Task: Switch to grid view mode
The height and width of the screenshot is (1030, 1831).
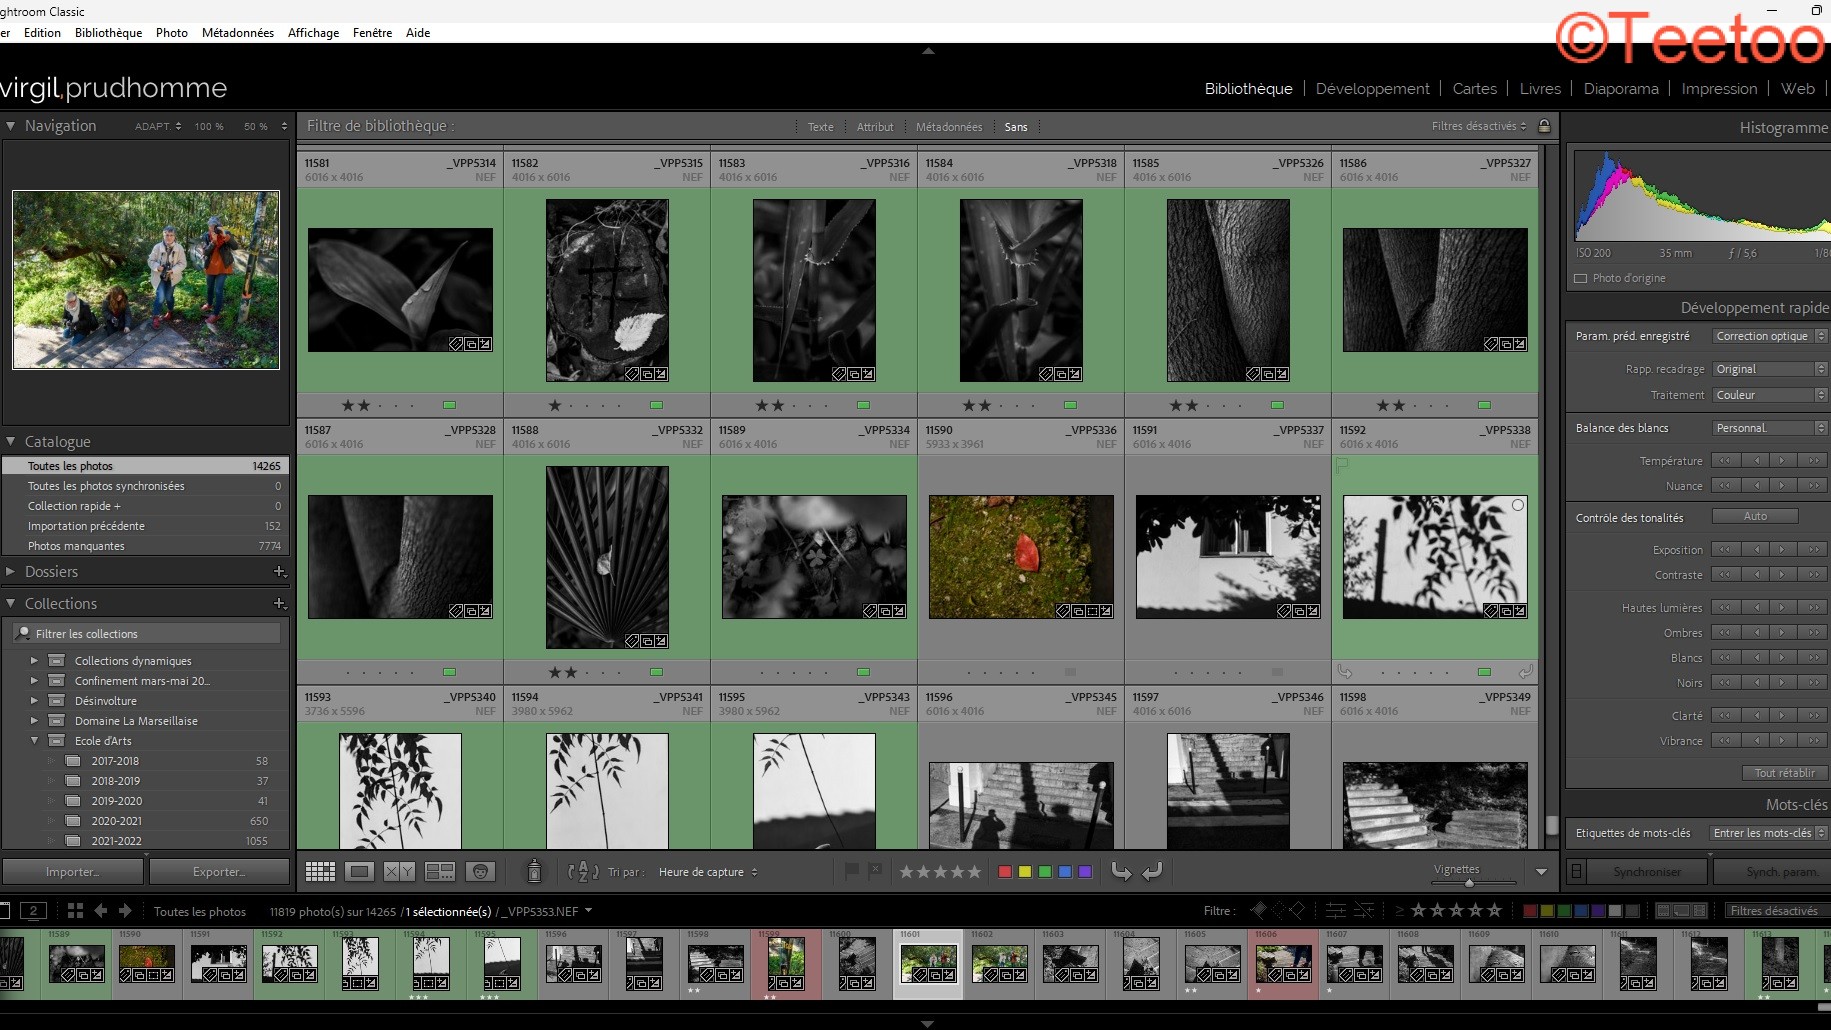Action: pyautogui.click(x=320, y=872)
